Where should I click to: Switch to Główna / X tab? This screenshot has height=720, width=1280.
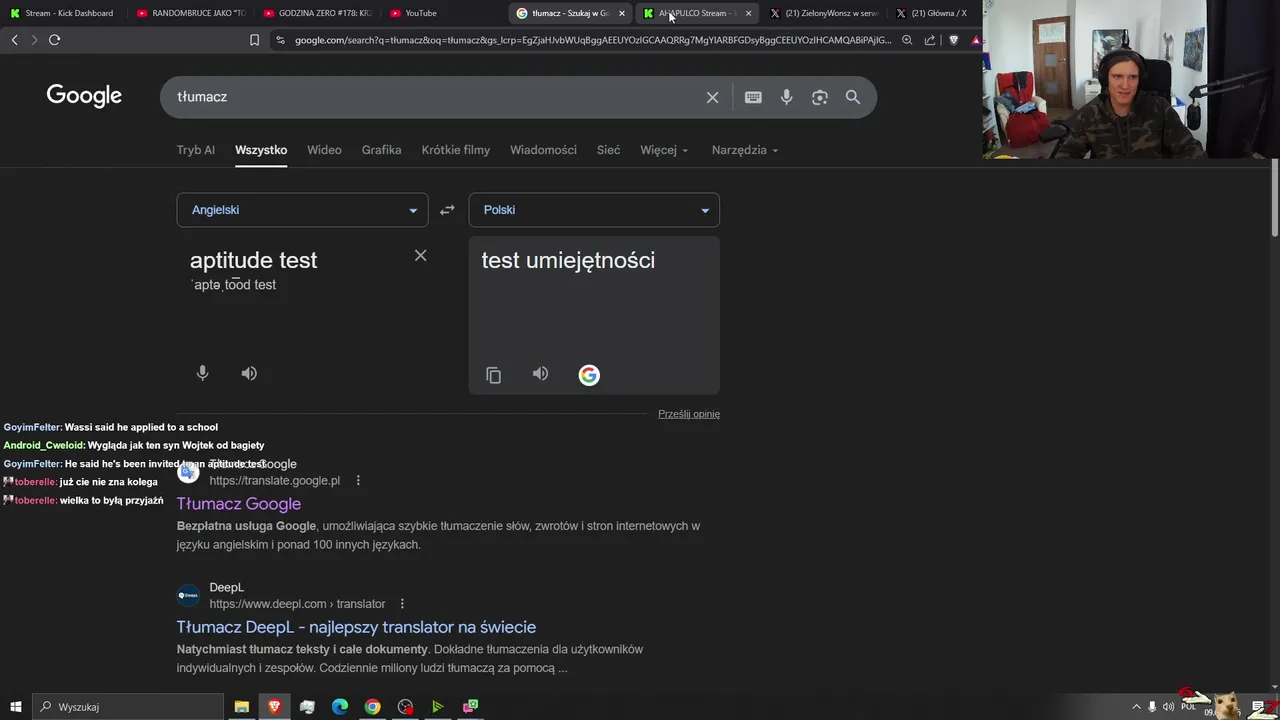click(x=932, y=13)
